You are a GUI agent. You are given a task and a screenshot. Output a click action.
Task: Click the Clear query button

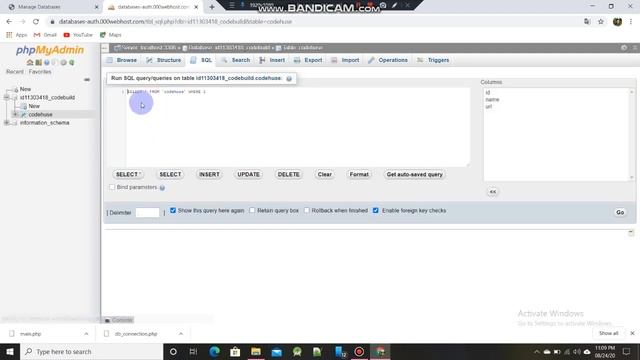(324, 175)
